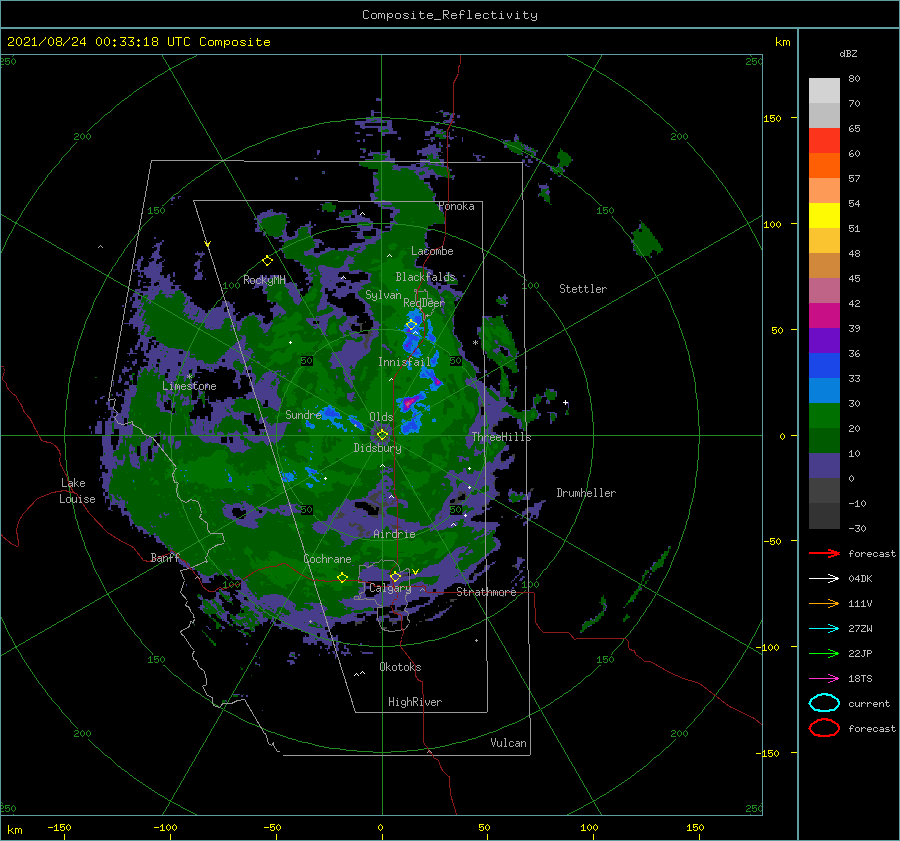Click the dBZ legend heading
The image size is (900, 841).
coord(848,54)
